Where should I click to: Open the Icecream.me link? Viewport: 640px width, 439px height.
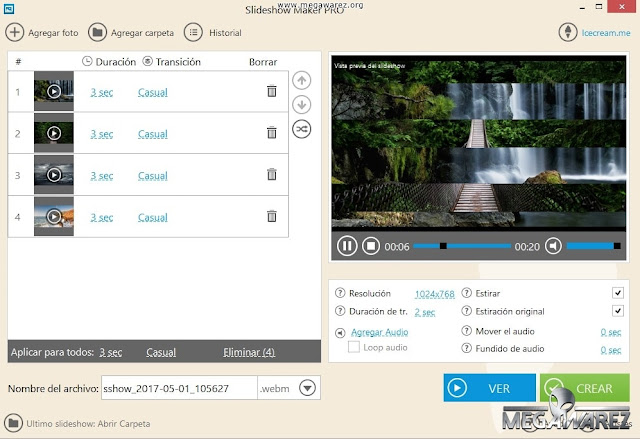(606, 33)
